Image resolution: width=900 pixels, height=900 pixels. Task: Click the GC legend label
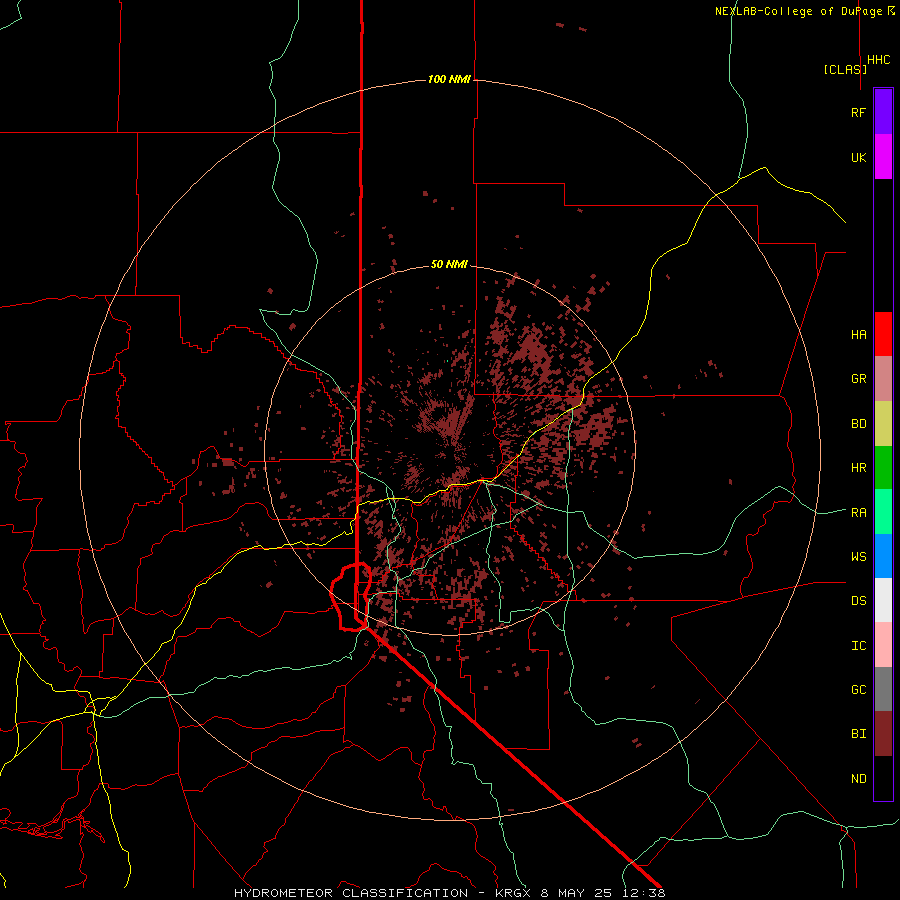pos(858,690)
